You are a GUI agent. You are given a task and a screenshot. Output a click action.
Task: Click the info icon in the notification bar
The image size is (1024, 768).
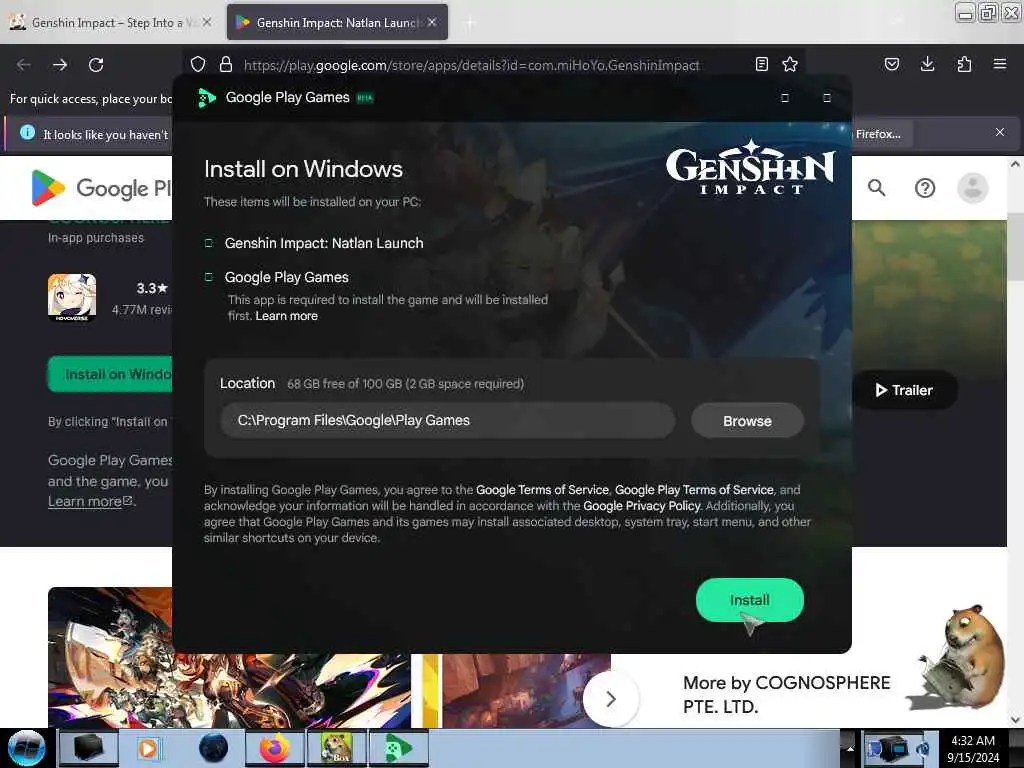click(27, 133)
